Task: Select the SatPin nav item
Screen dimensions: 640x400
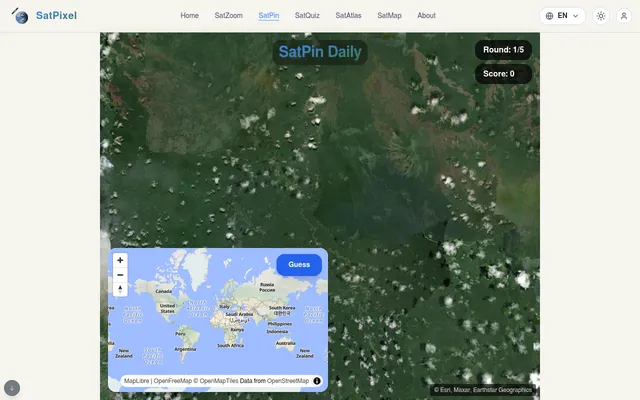Action: [269, 16]
